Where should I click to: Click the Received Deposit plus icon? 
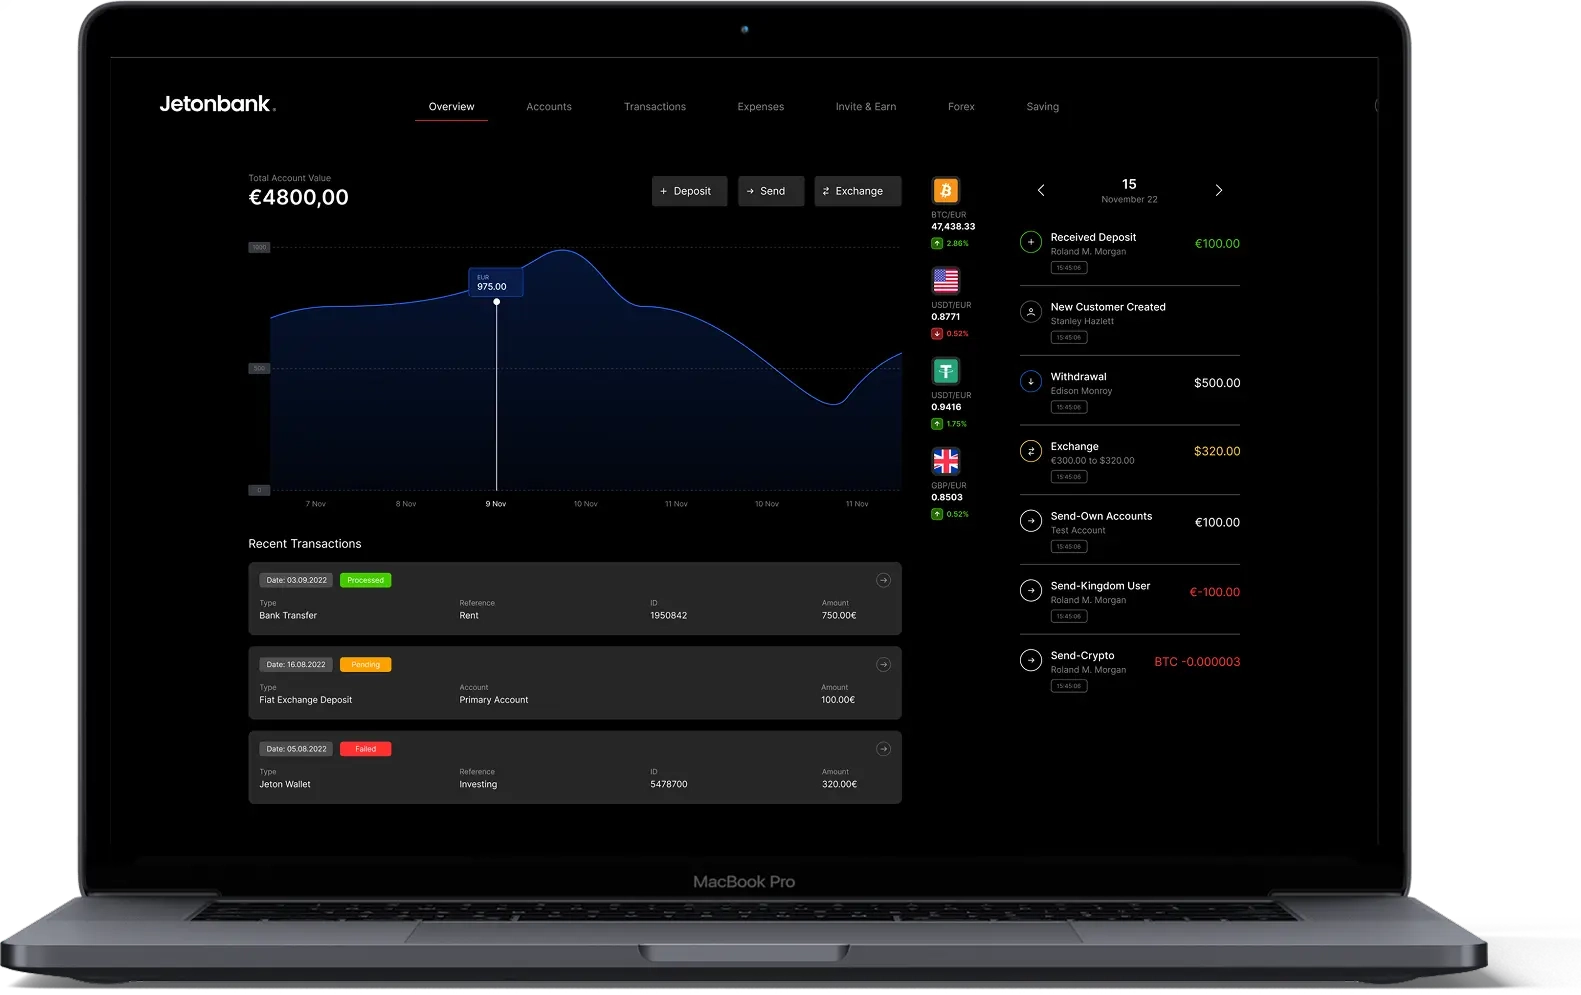click(1030, 242)
